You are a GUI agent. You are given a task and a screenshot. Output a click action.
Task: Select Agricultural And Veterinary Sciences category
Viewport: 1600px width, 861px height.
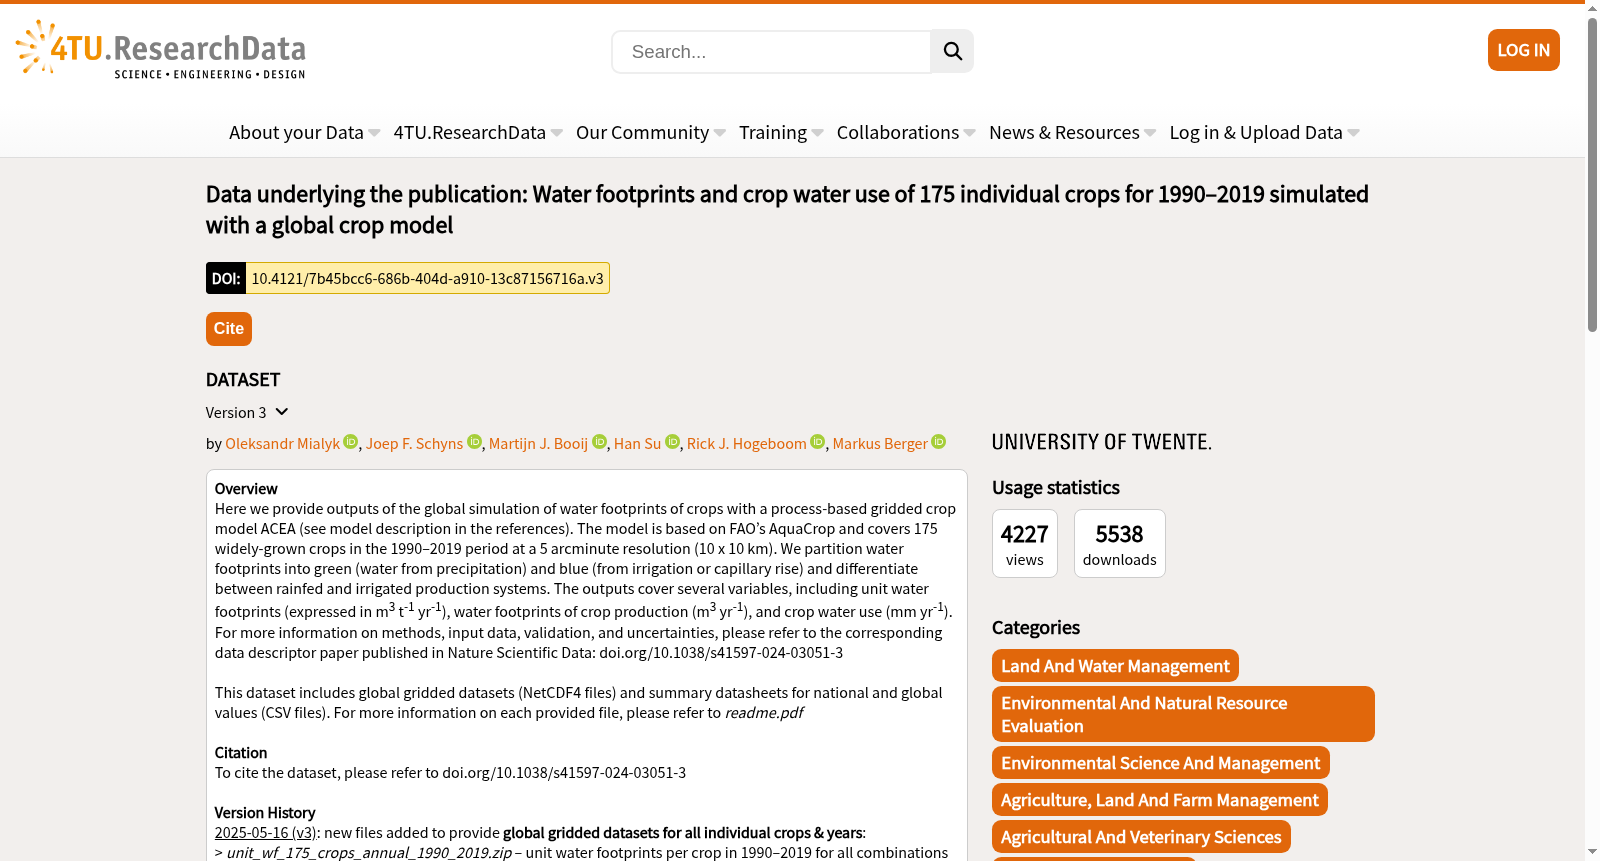tap(1141, 837)
